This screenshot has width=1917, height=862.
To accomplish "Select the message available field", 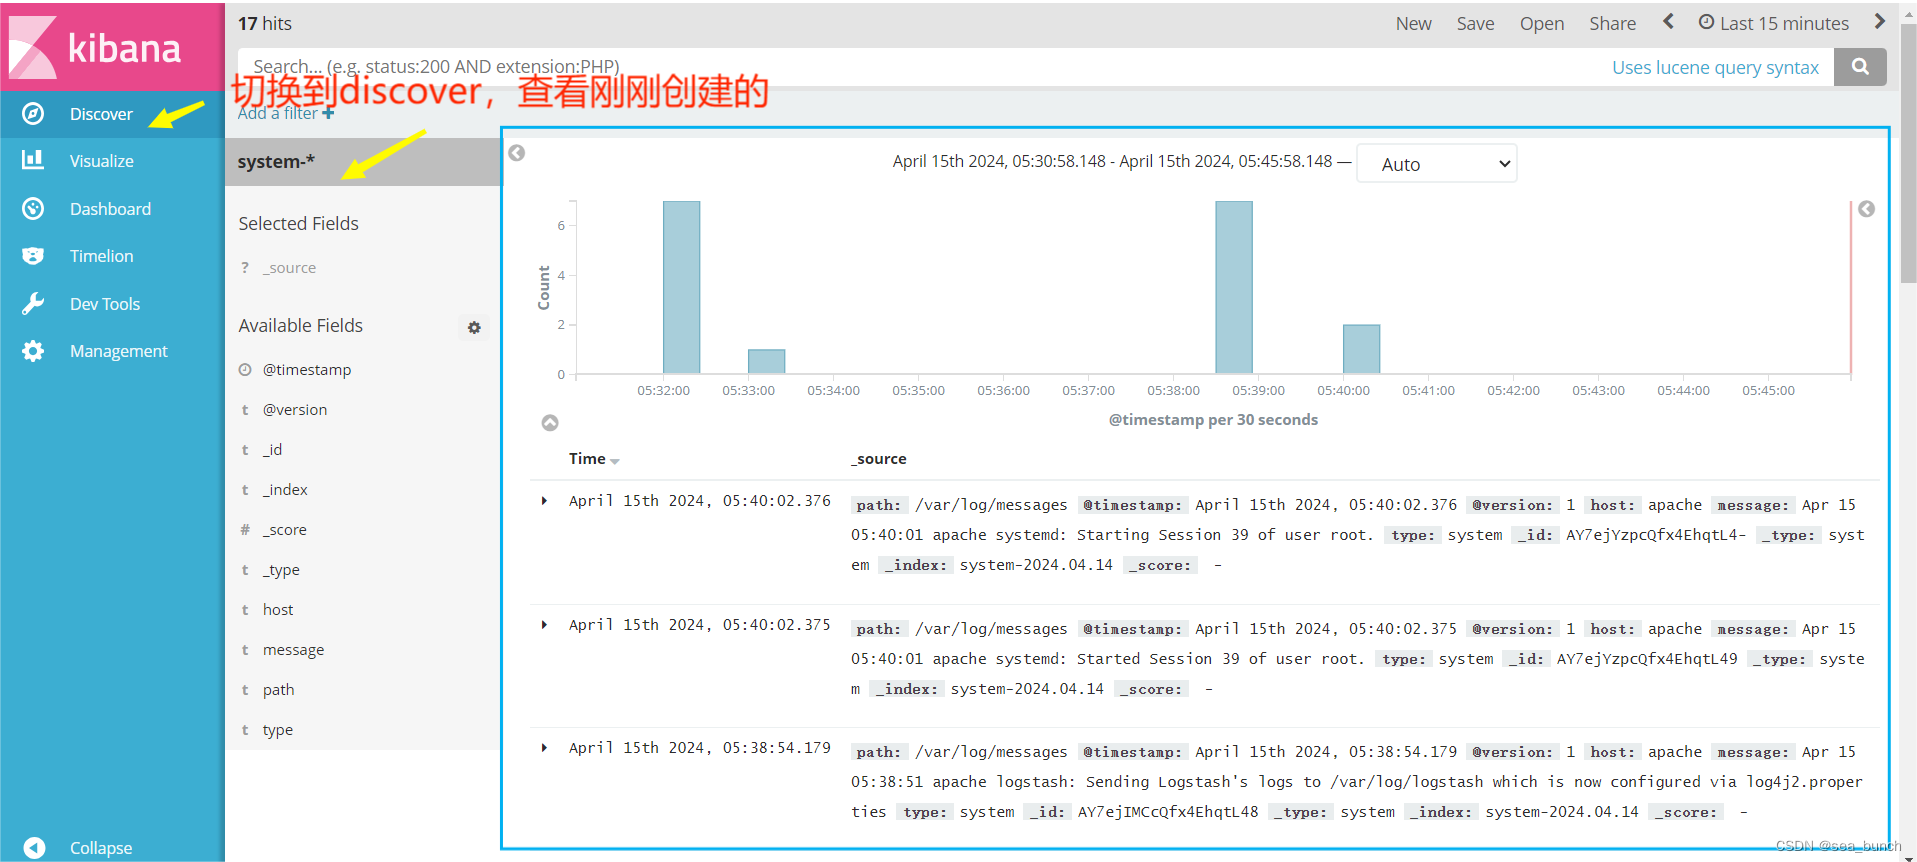I will [x=293, y=650].
